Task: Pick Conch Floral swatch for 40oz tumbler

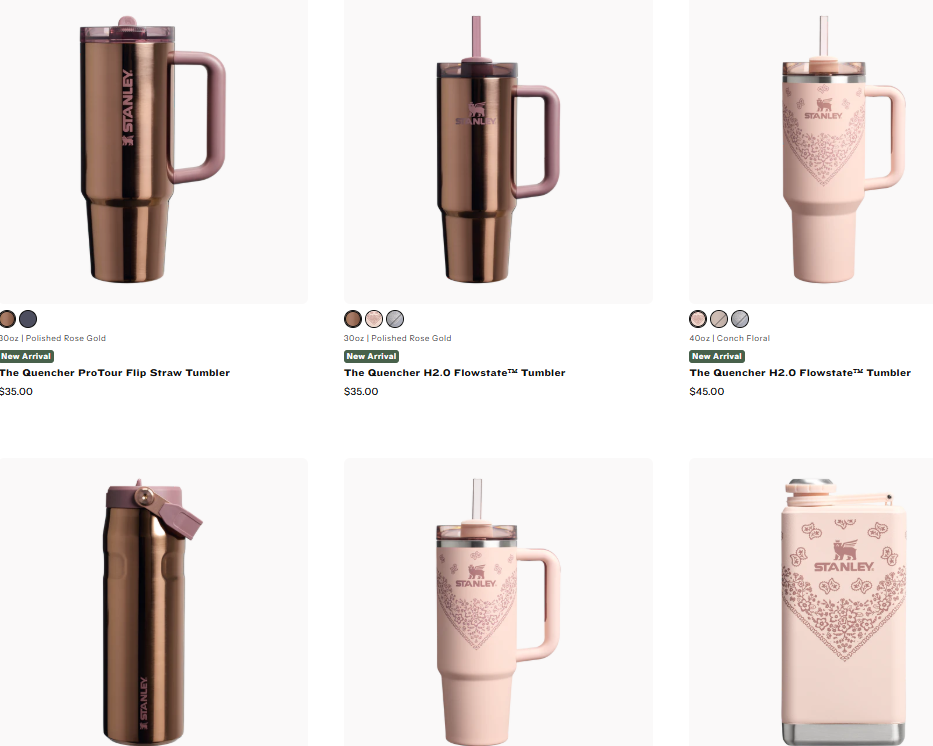Action: [698, 319]
